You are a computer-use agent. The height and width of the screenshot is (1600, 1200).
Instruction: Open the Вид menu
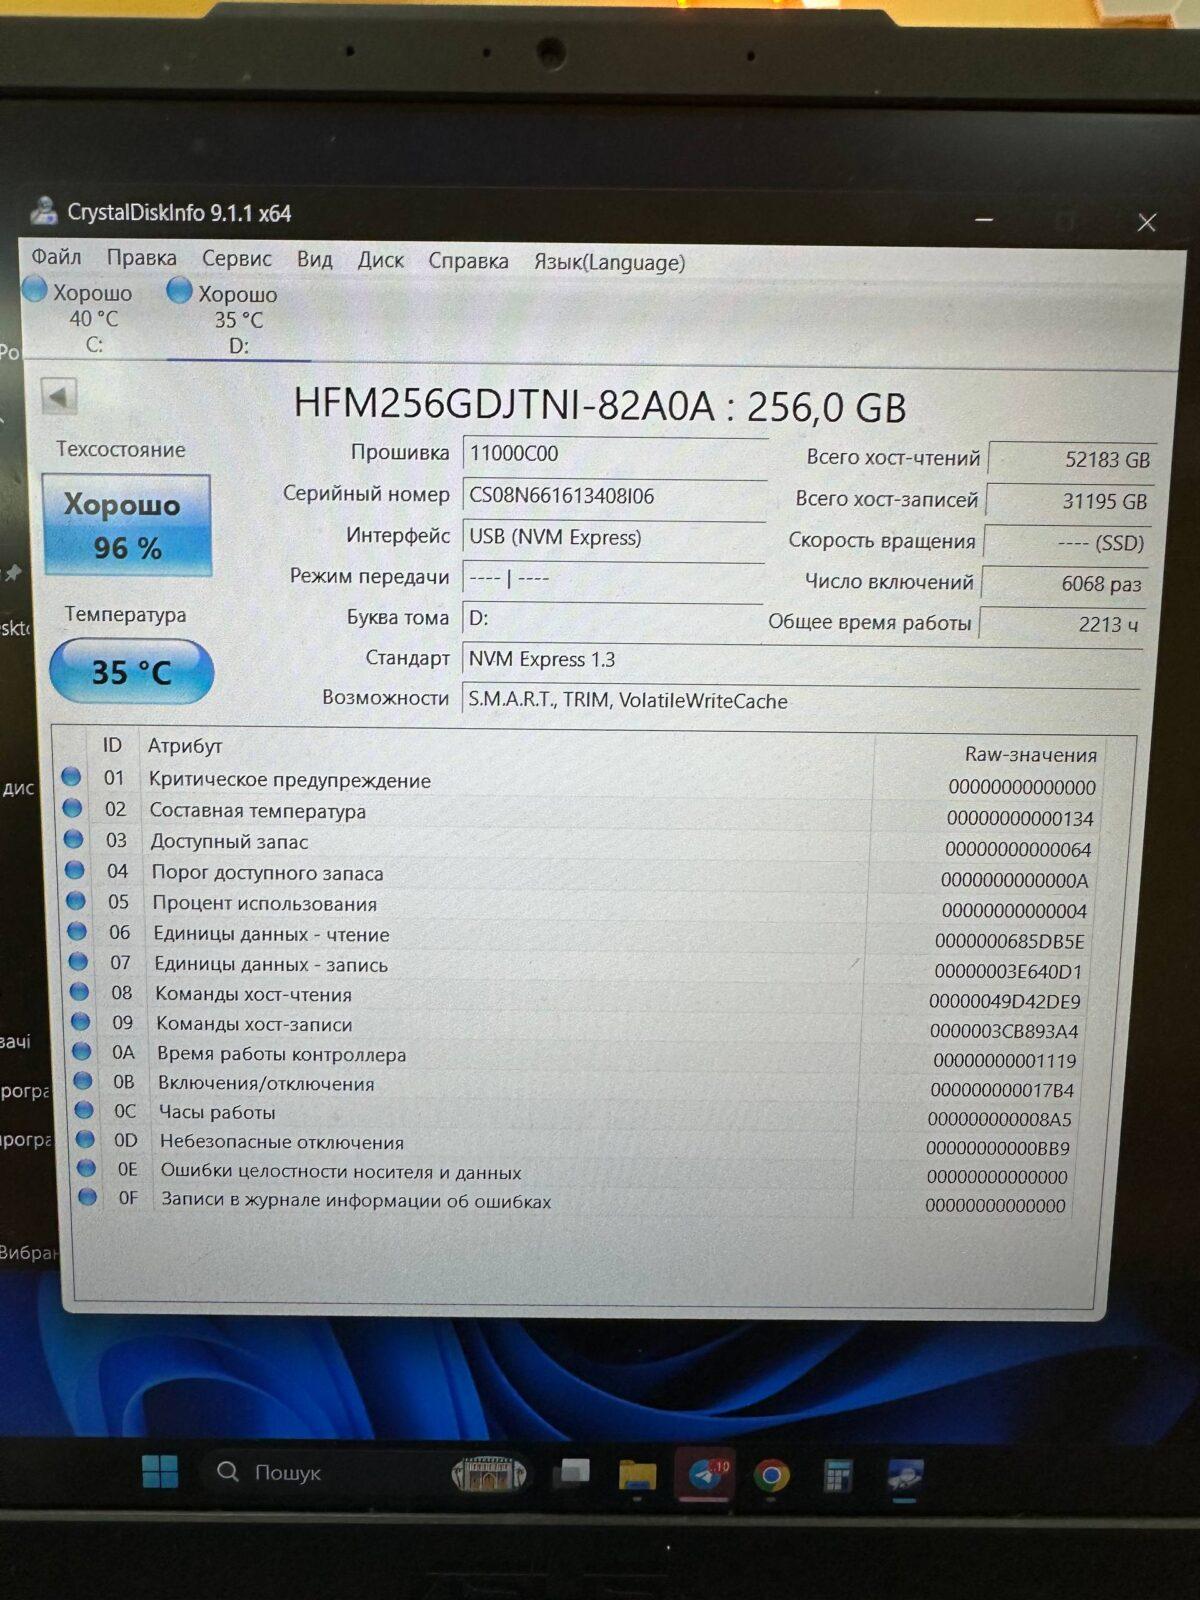314,260
